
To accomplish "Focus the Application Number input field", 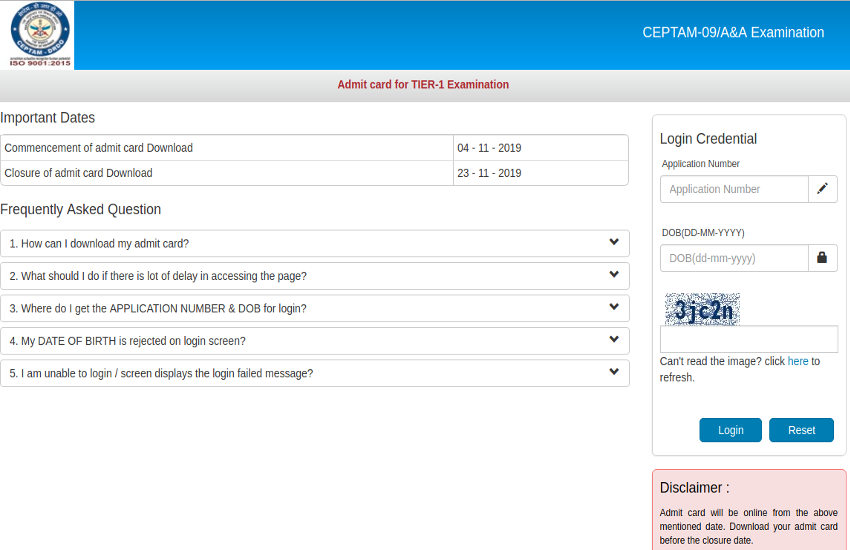I will (734, 189).
